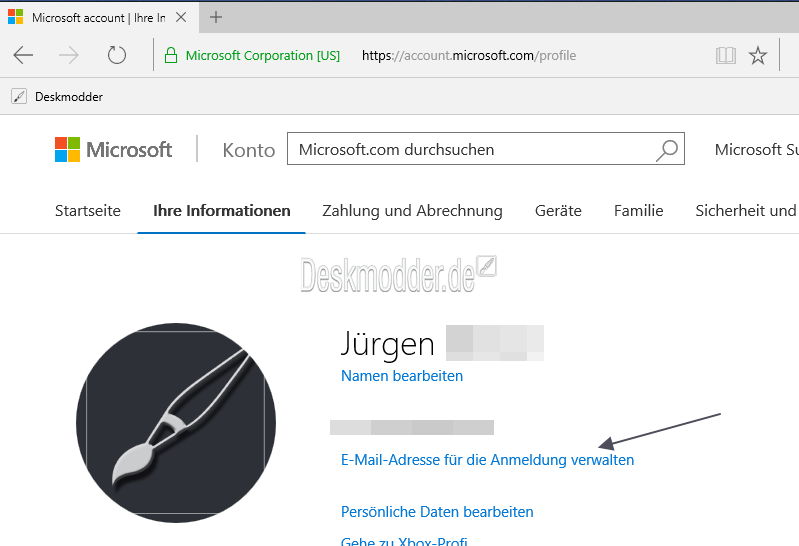Click the search magnifier icon
Screen dimensions: 799x546
[667, 150]
